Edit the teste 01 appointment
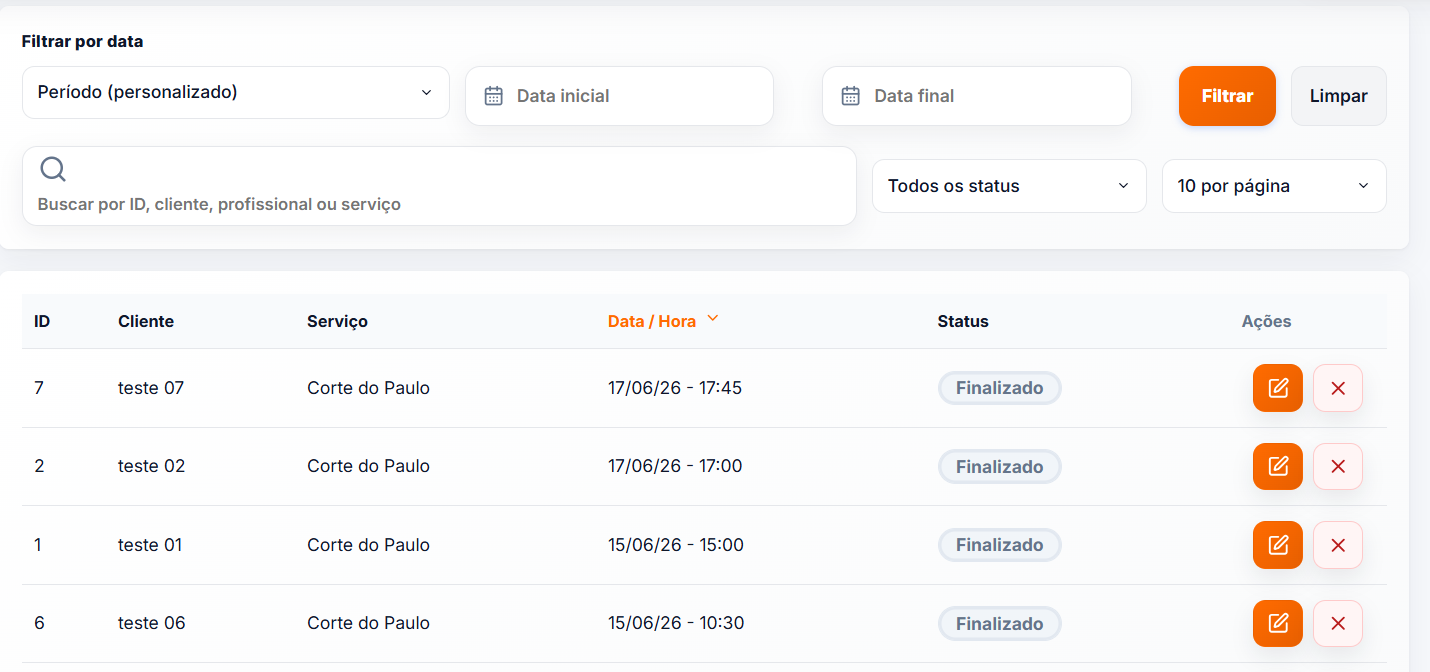 pos(1278,545)
